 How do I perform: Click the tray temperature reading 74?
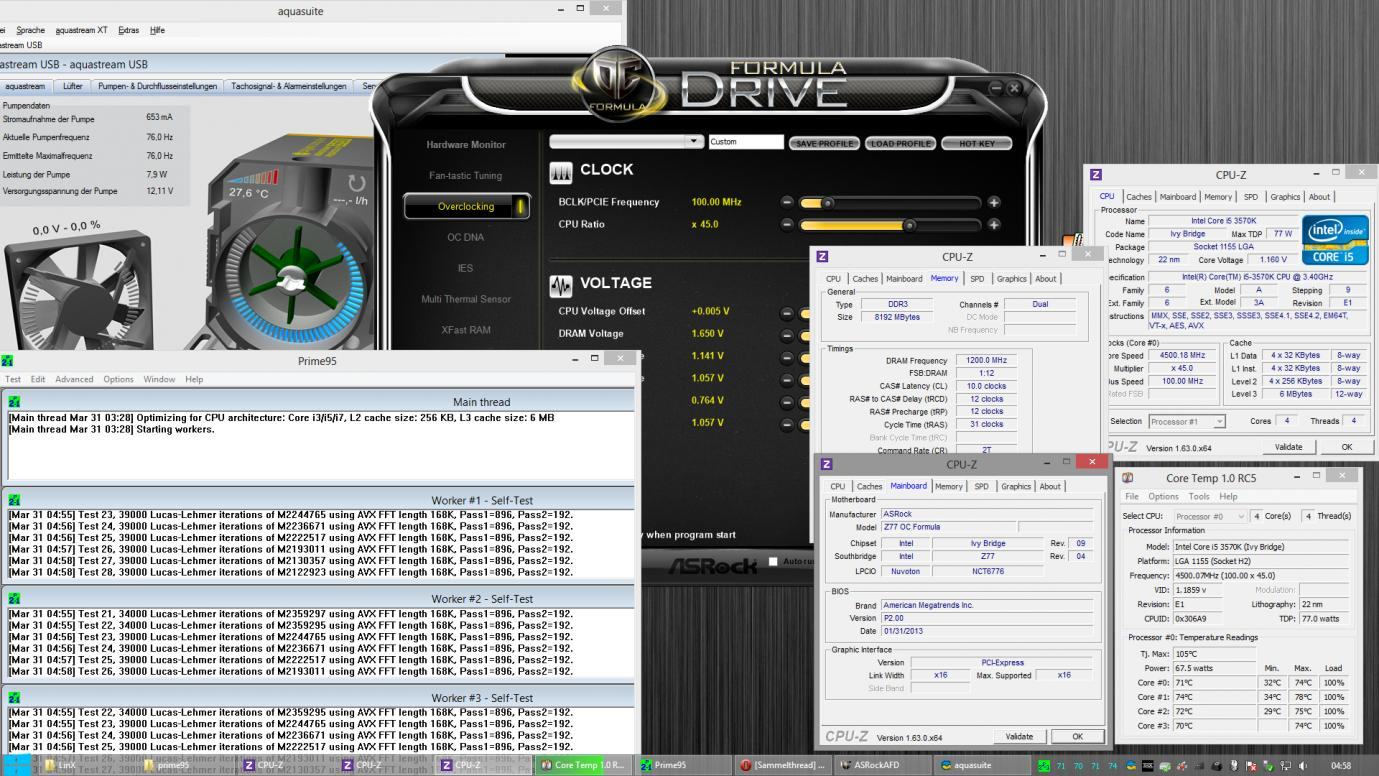[x=1112, y=766]
